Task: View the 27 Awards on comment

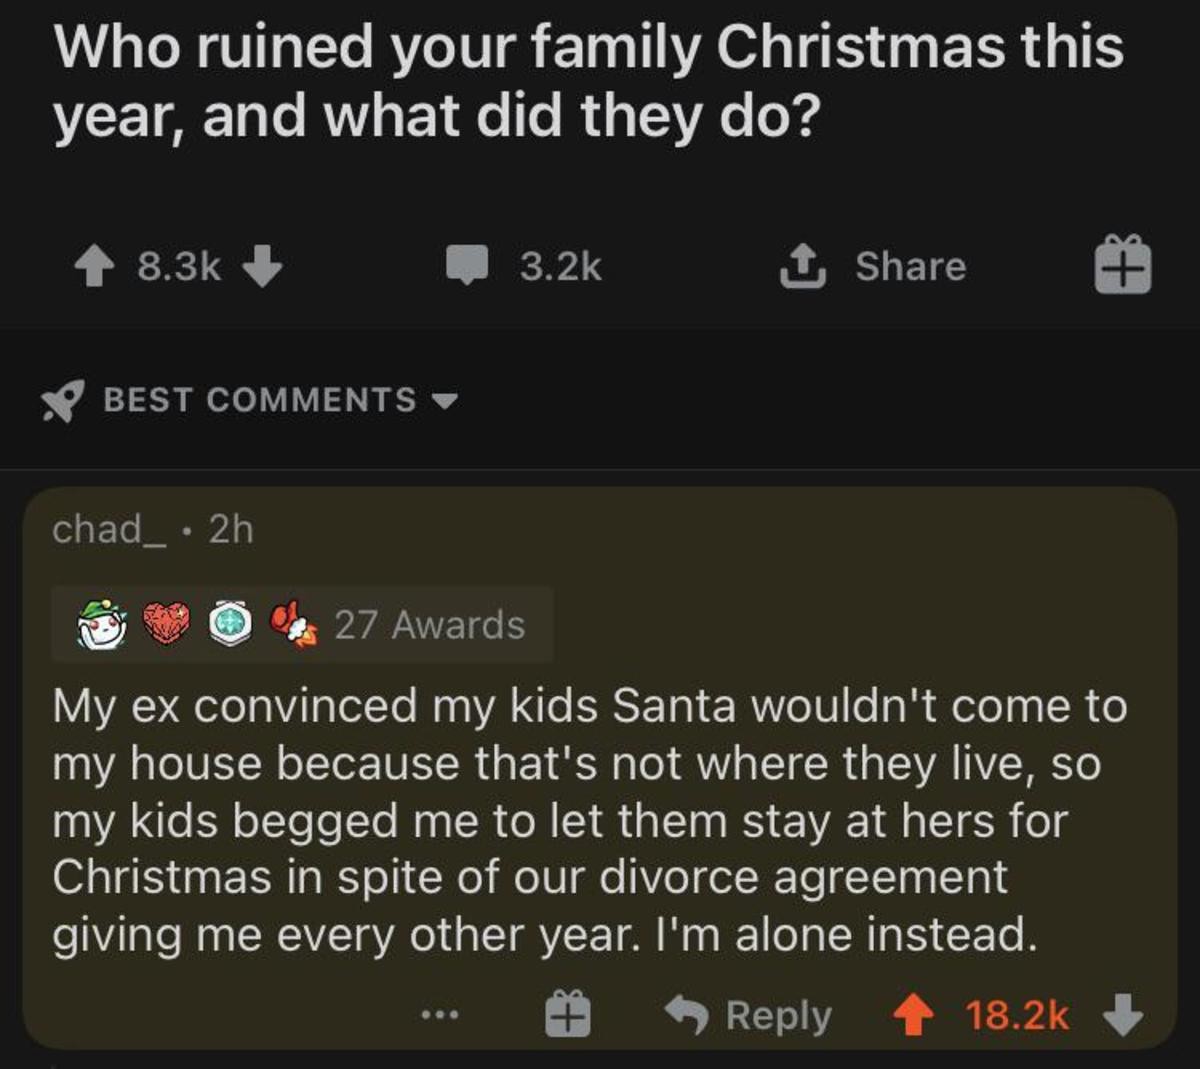Action: click(429, 625)
